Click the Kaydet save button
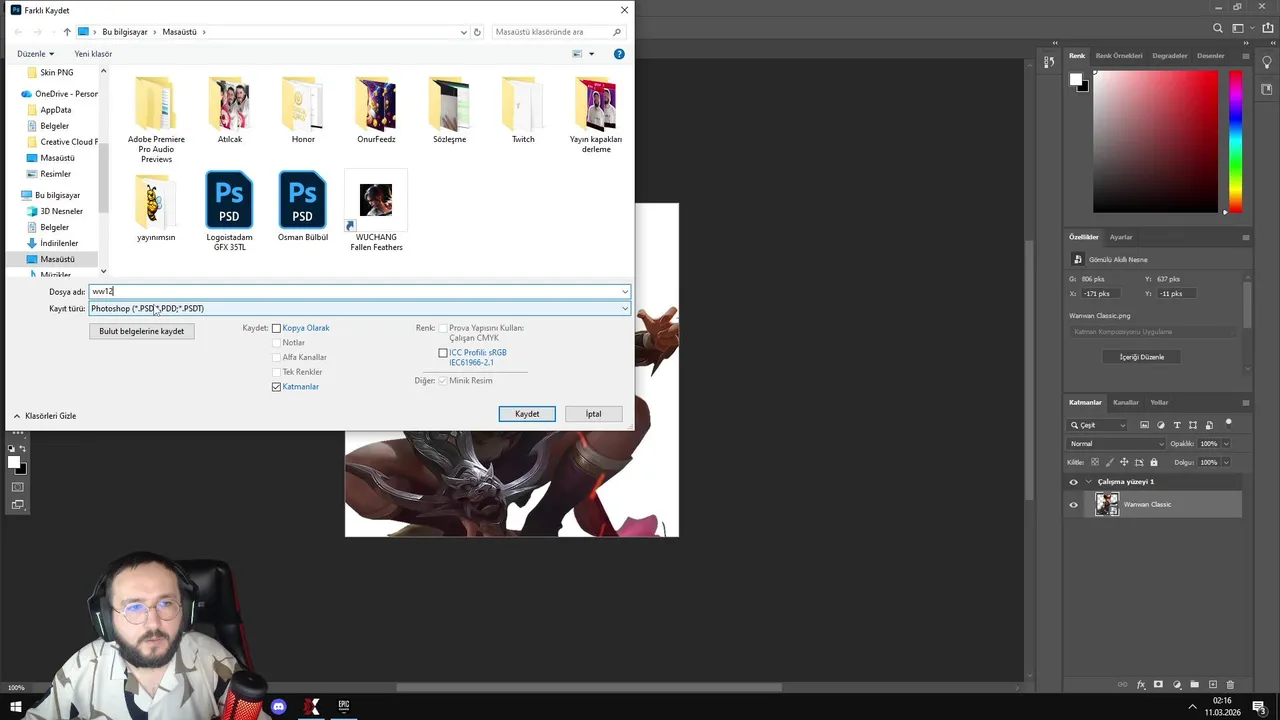This screenshot has width=1280, height=720. point(527,414)
